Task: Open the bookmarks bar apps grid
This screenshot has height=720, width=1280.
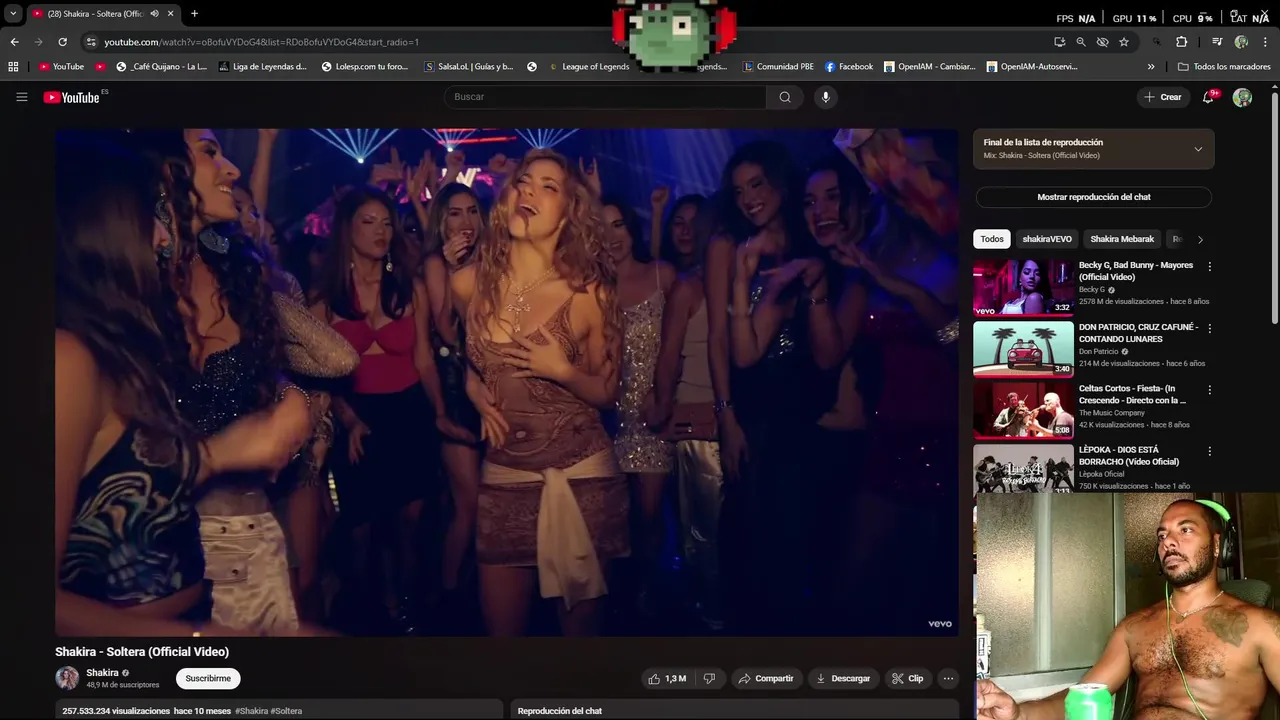Action: tap(13, 67)
